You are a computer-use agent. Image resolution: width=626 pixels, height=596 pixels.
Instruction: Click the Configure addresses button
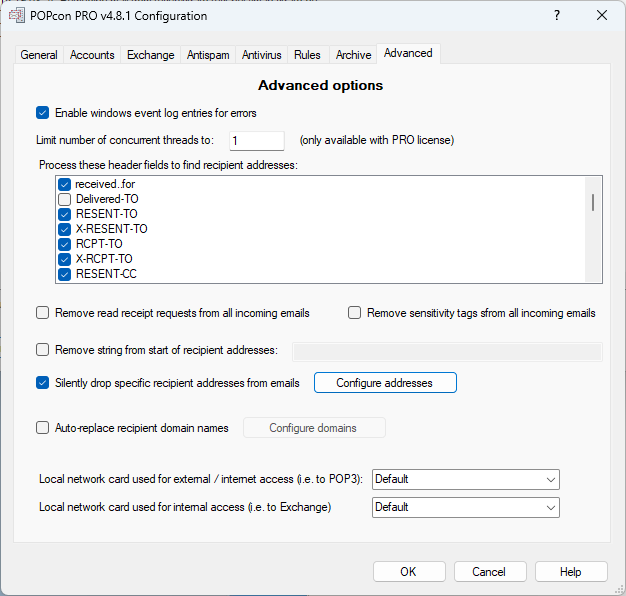[x=385, y=383]
